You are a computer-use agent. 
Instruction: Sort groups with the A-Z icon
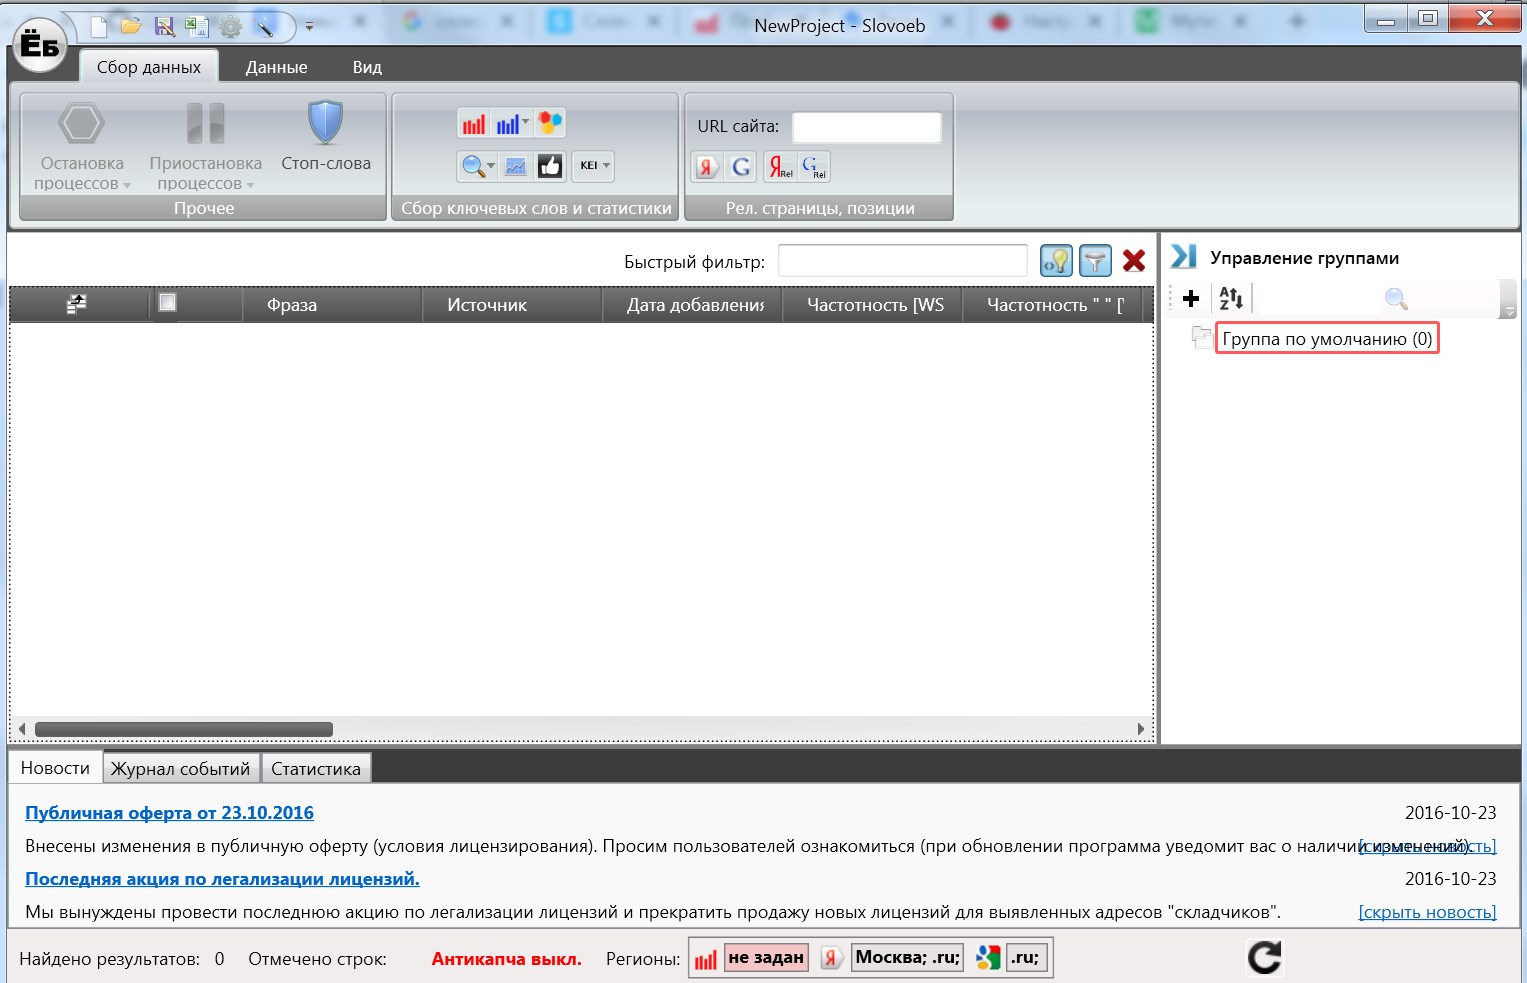pyautogui.click(x=1231, y=298)
